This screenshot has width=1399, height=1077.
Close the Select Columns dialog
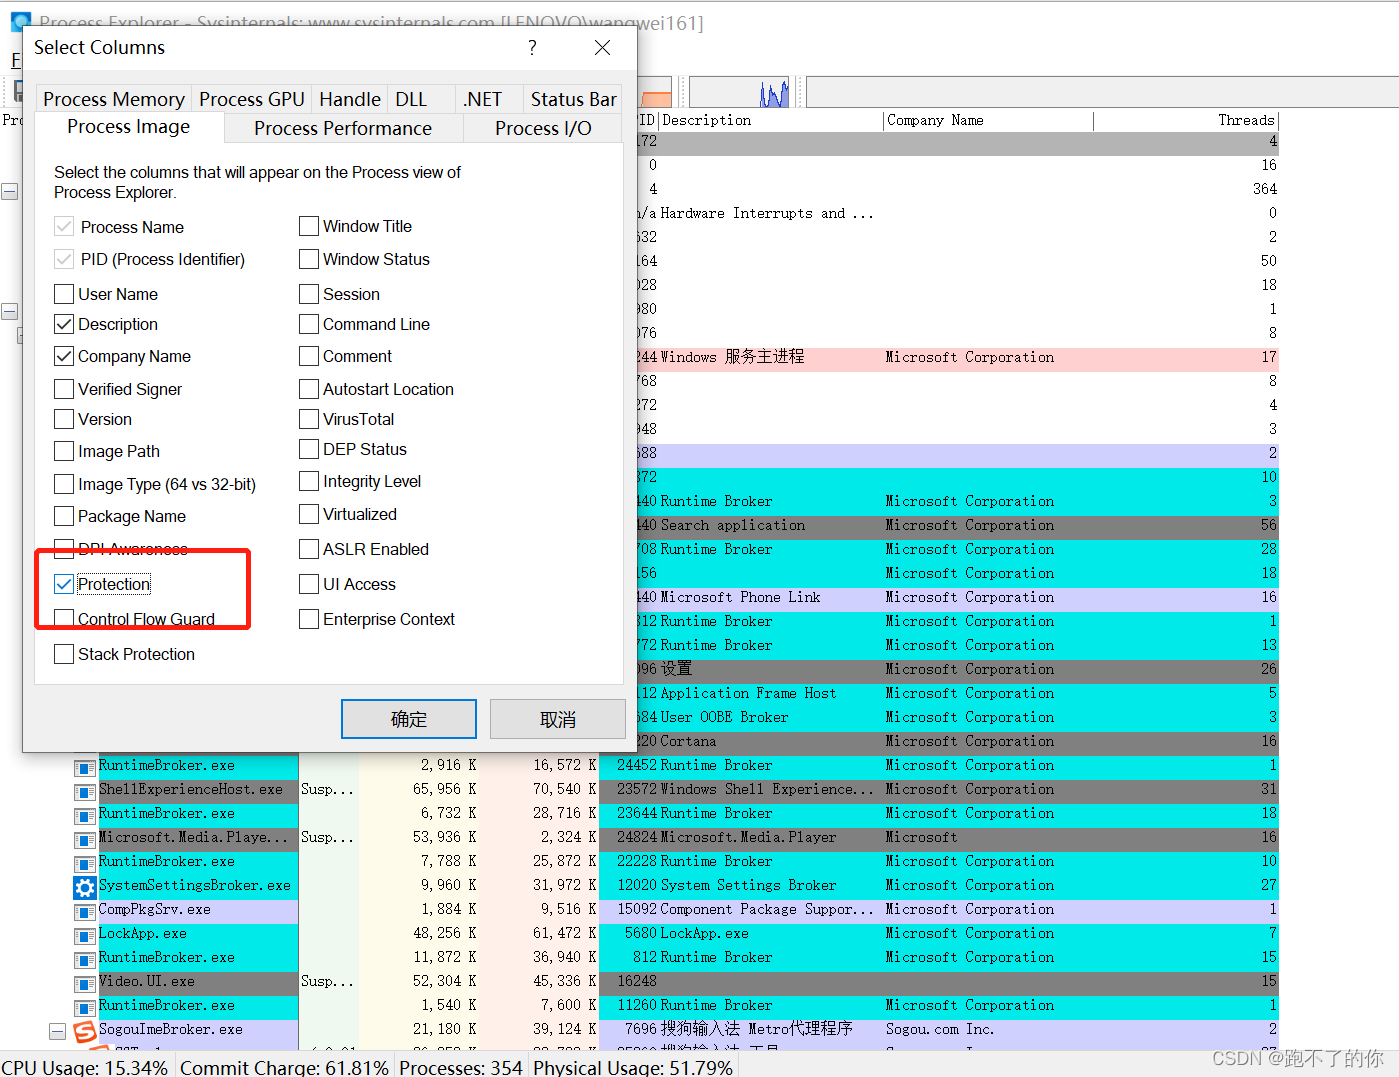coord(602,47)
